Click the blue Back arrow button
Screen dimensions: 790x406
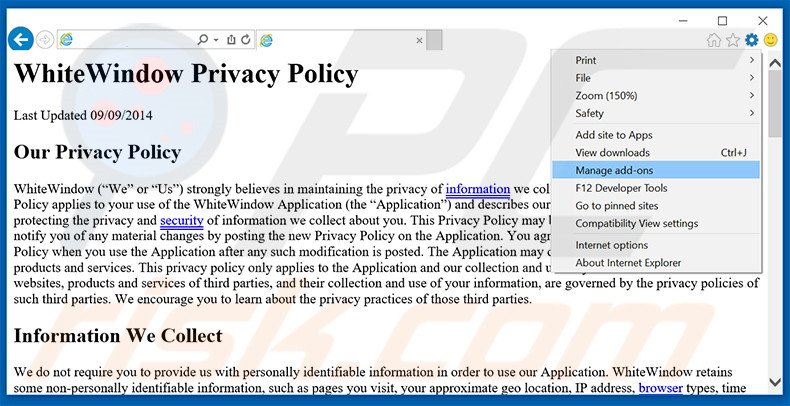click(21, 39)
